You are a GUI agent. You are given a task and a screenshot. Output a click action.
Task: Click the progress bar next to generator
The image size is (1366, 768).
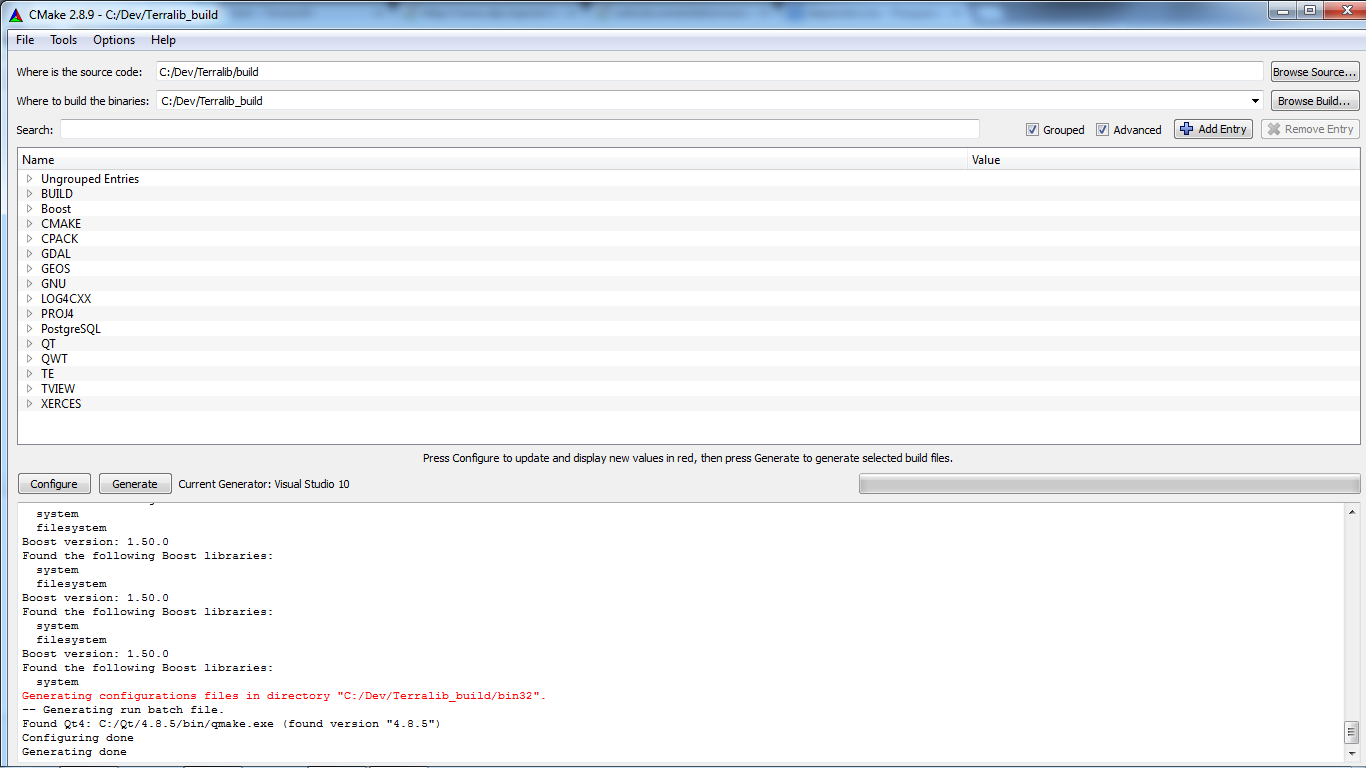tap(1109, 484)
